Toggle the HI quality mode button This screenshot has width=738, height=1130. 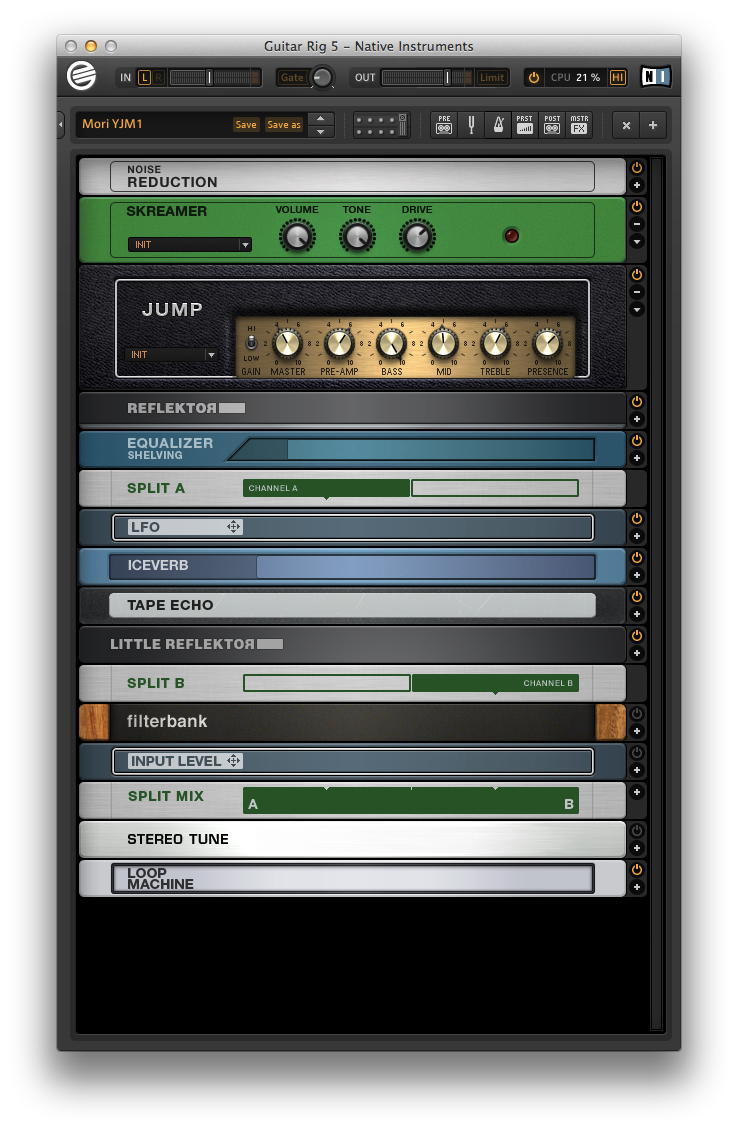tap(618, 77)
